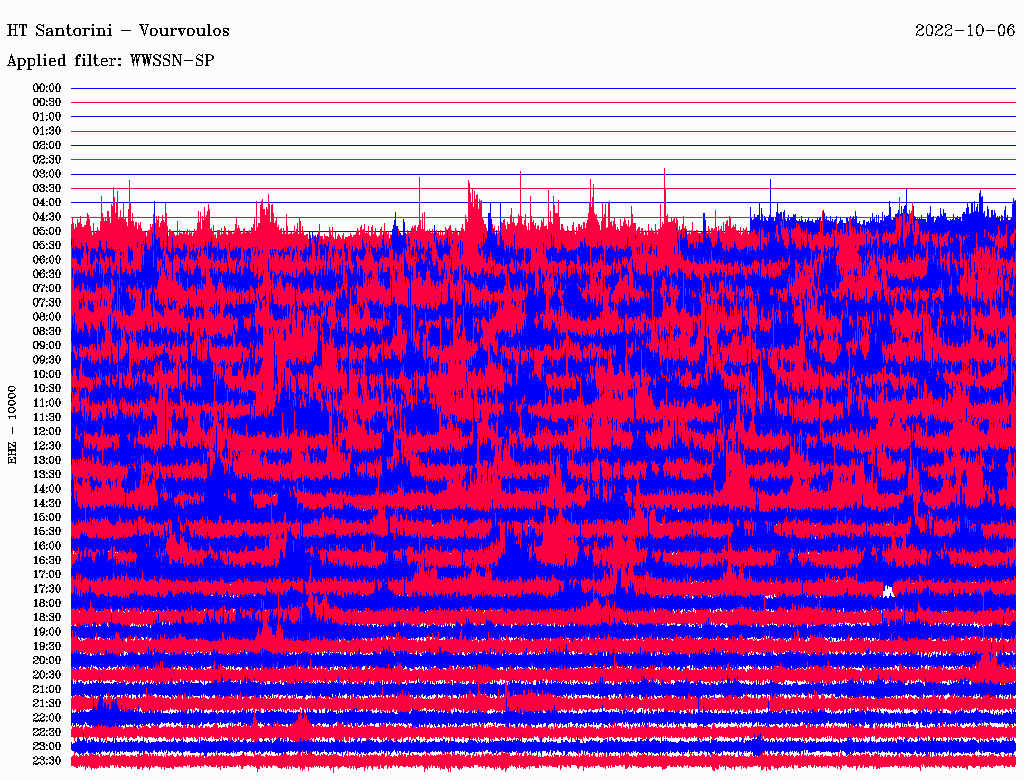Viewport: 1024px width, 780px height.
Task: Click the 06:30 time label
Action: [47, 274]
